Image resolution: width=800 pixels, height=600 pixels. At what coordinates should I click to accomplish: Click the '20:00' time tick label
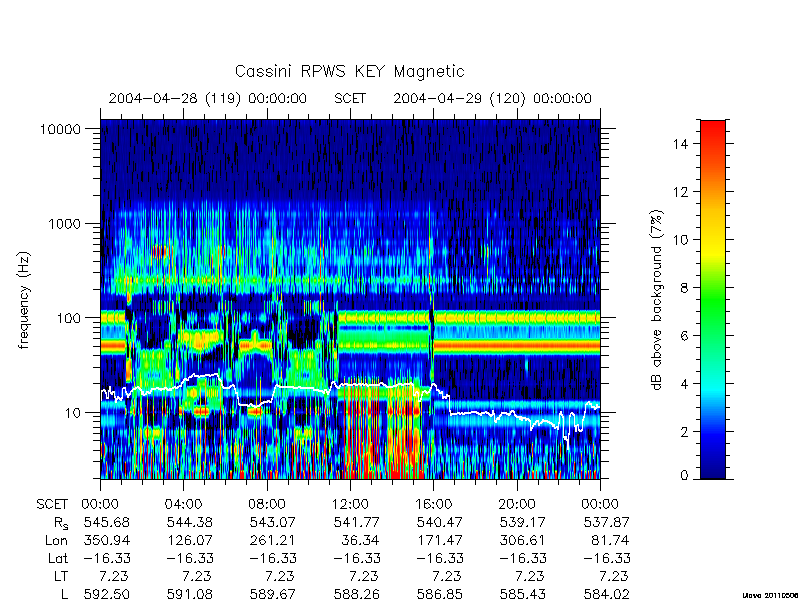pyautogui.click(x=517, y=505)
